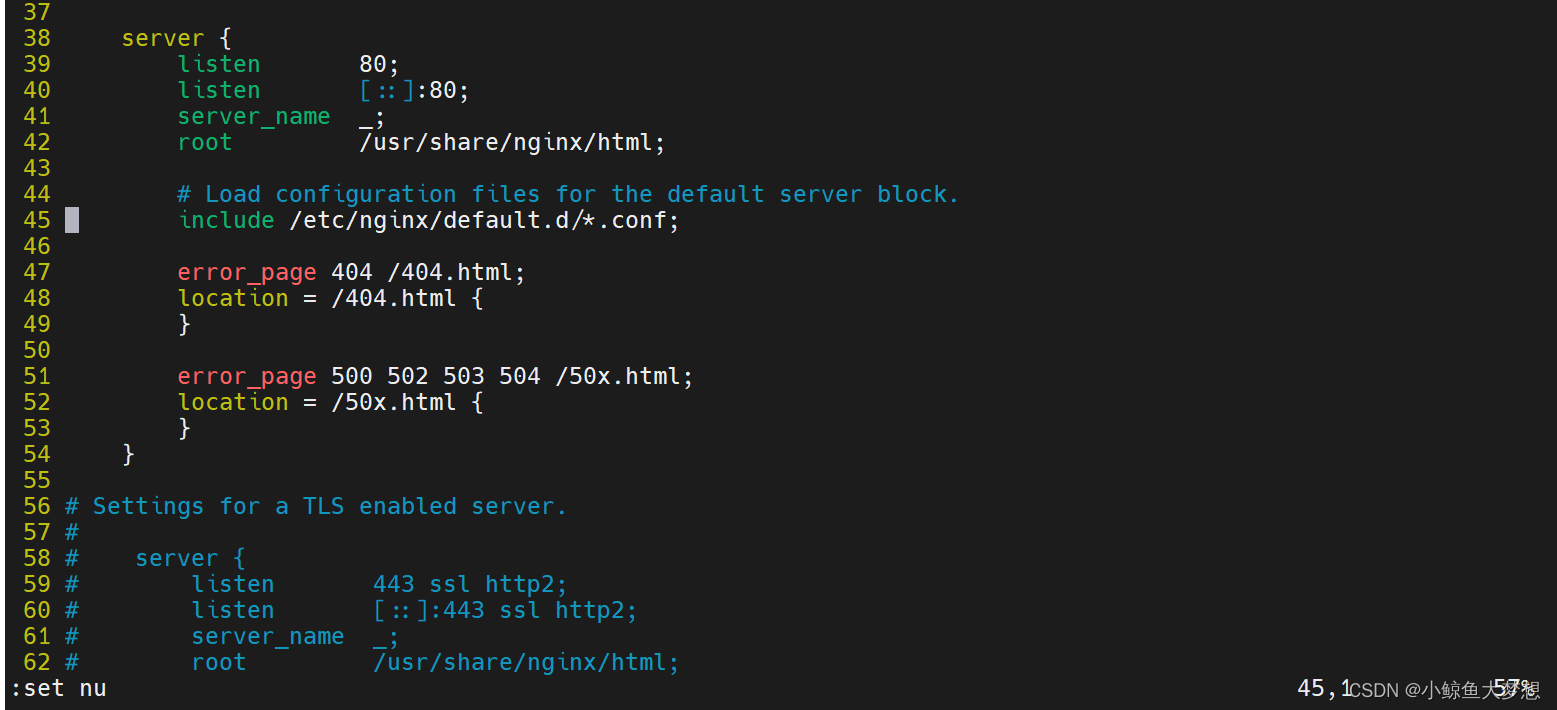
Task: Click the server keyword on line 38
Action: [x=163, y=38]
